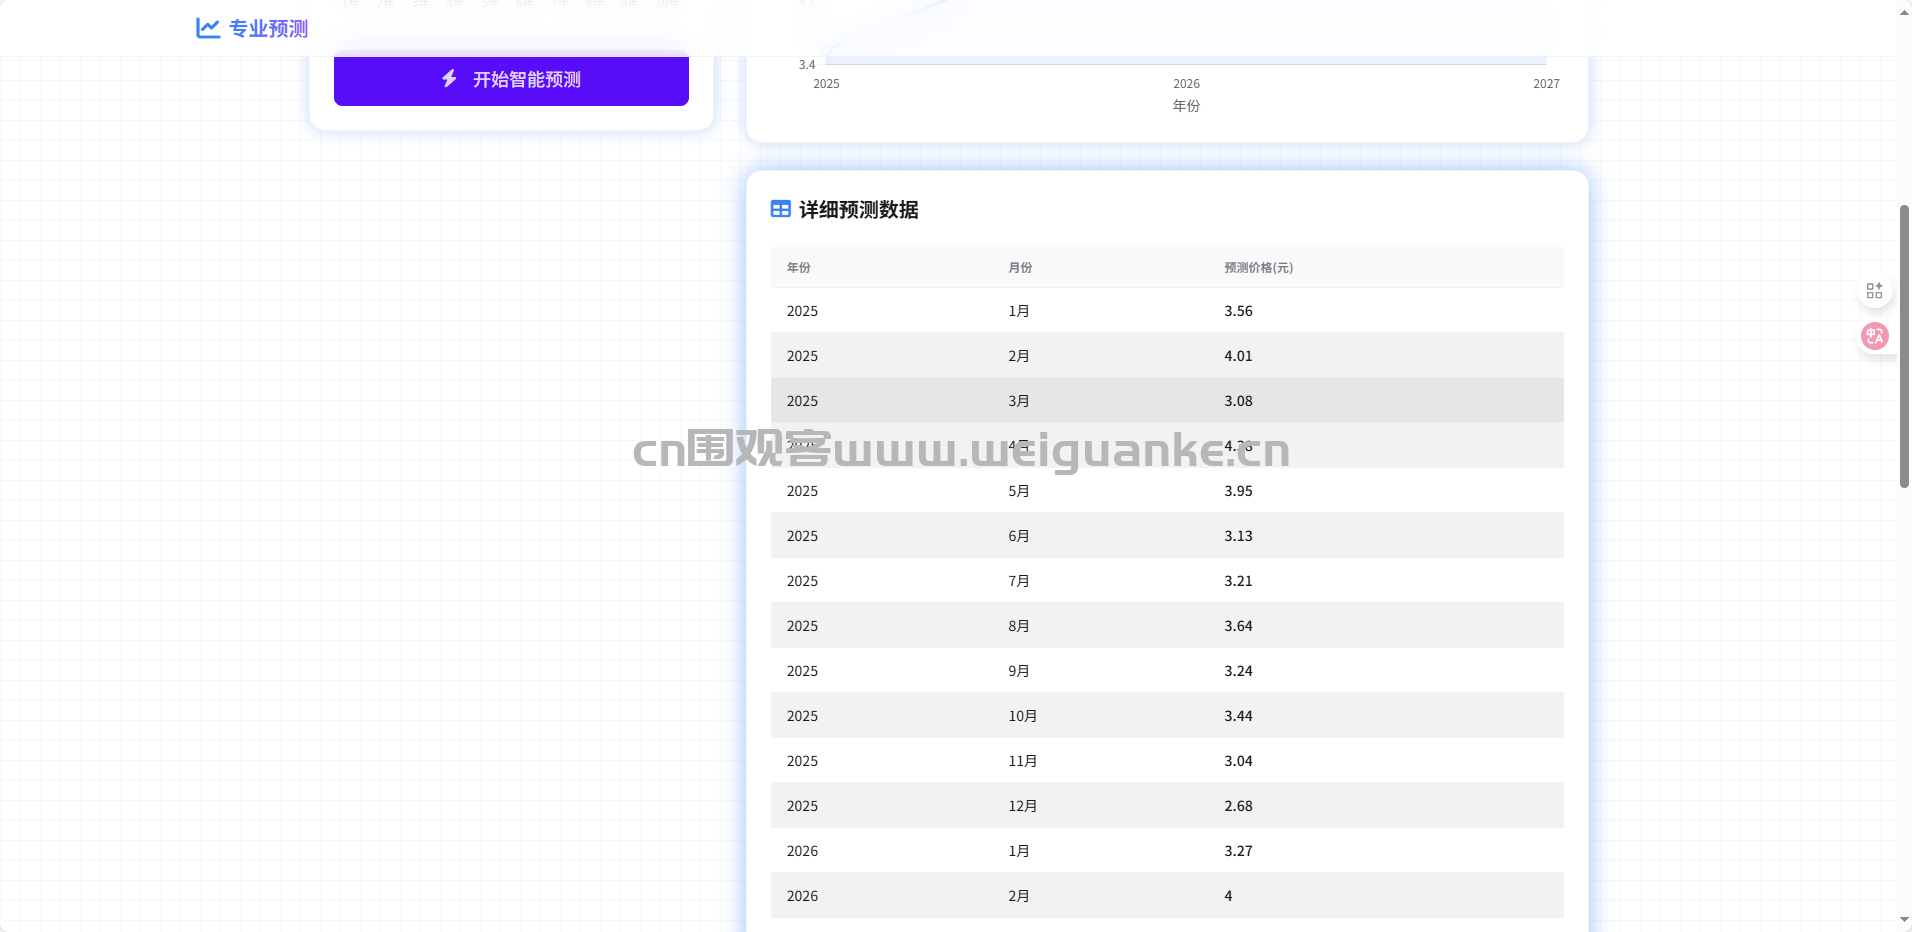The height and width of the screenshot is (932, 1912).
Task: Click the vertical scrollbar thumb
Action: tap(1904, 345)
